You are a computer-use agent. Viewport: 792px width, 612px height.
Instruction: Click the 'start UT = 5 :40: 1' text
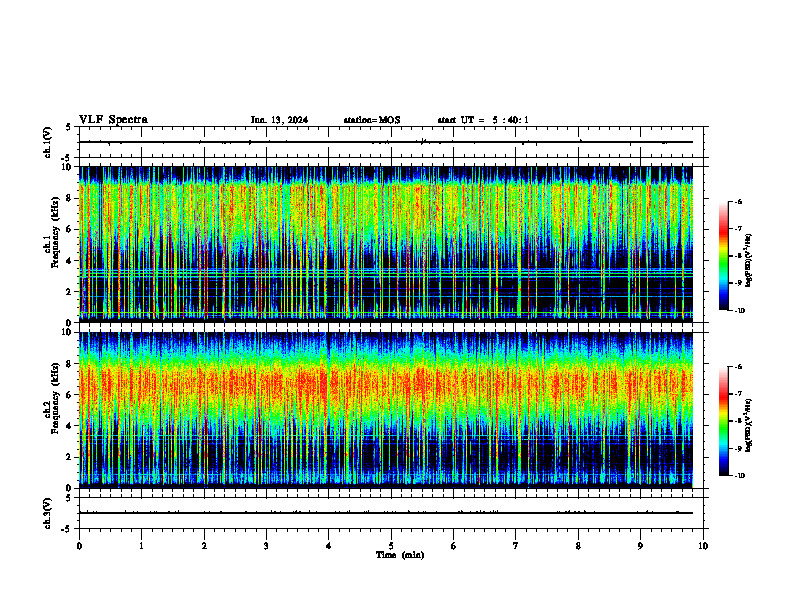pos(483,120)
